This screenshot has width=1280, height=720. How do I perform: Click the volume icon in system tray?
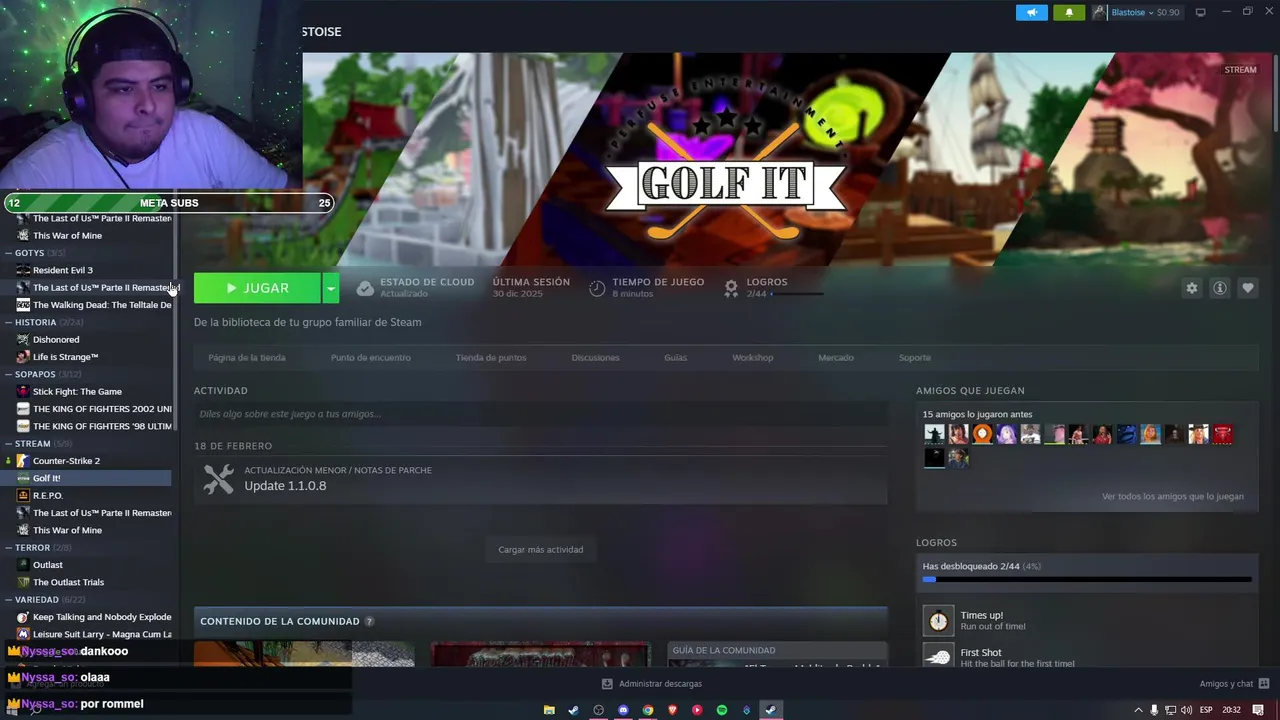pyautogui.click(x=1186, y=710)
